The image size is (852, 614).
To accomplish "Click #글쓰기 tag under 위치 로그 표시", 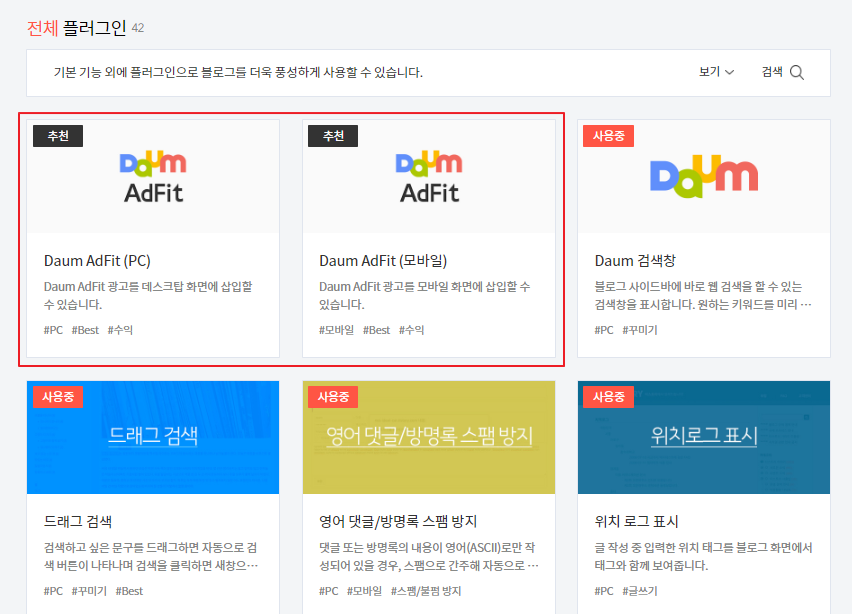I will (x=640, y=591).
